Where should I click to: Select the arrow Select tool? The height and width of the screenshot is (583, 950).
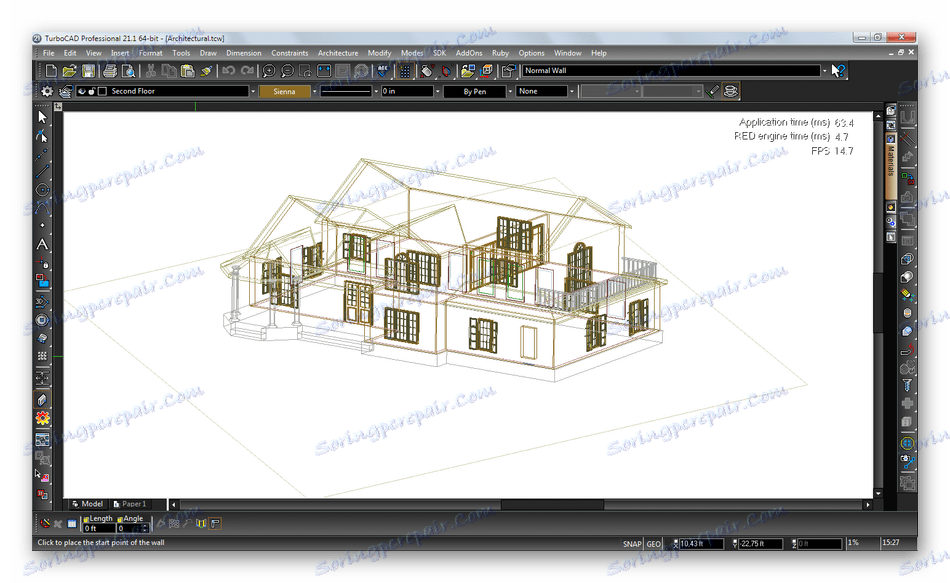42,115
